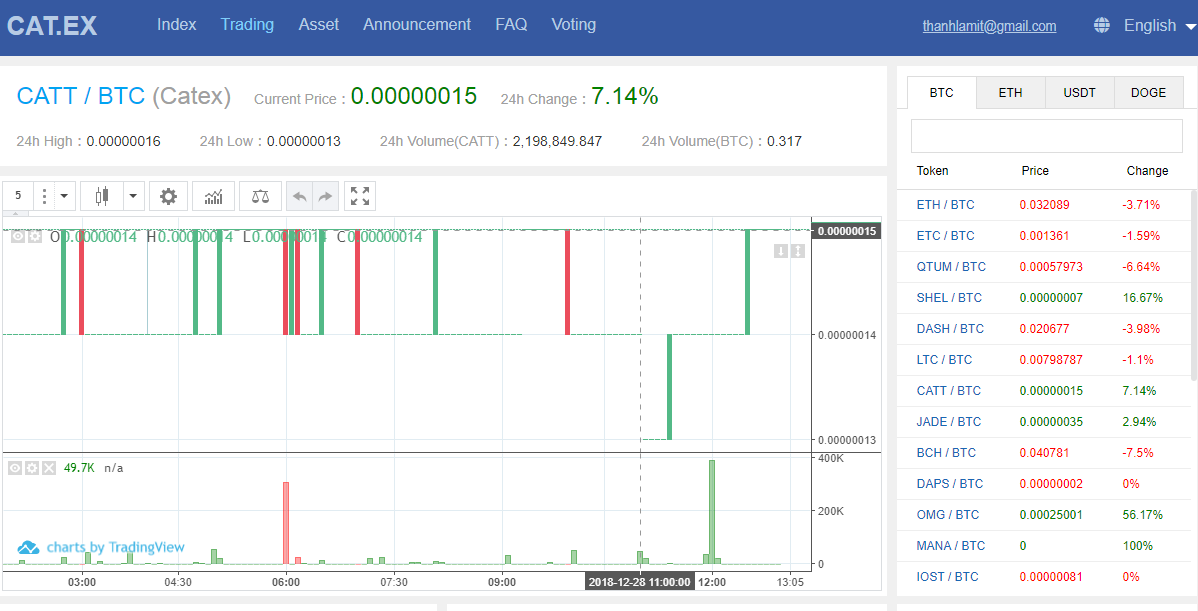Switch to the DOGE market tab
Image resolution: width=1198 pixels, height=611 pixels.
point(1148,92)
